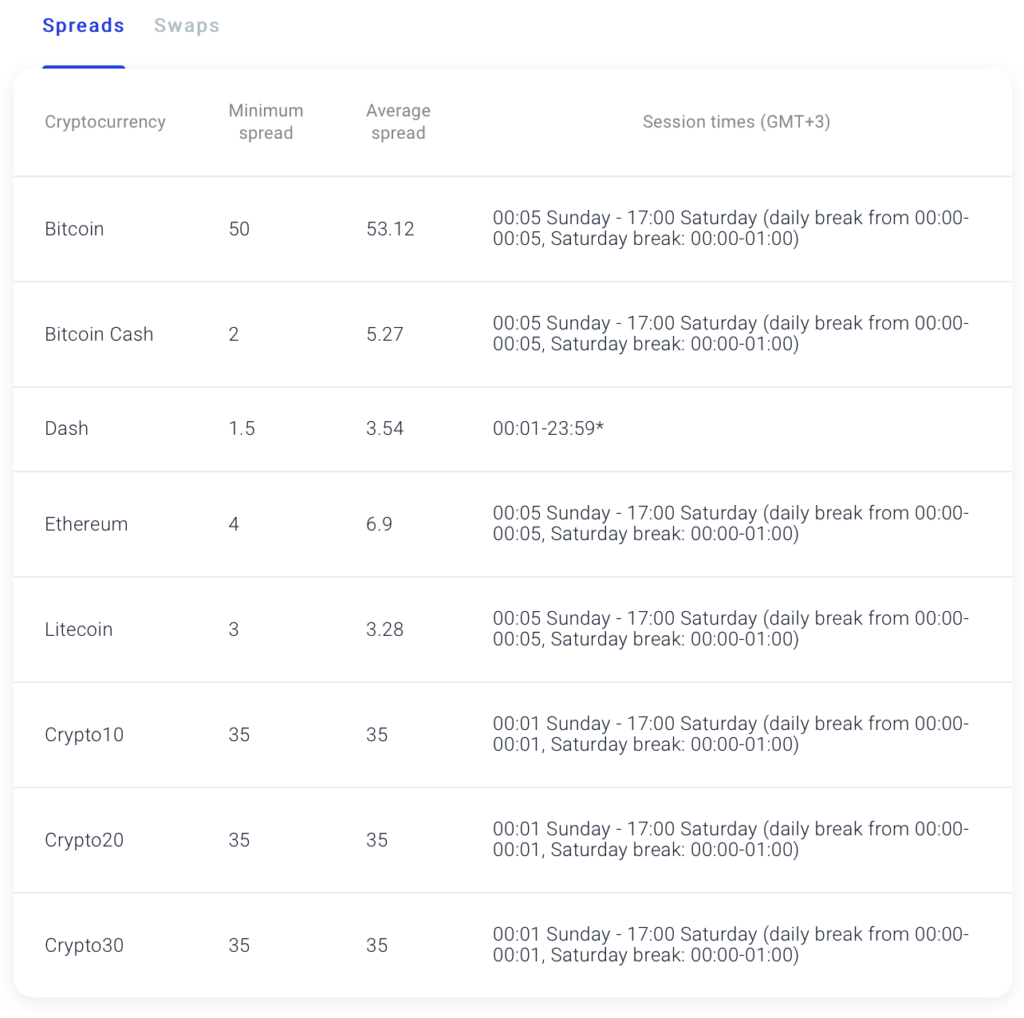This screenshot has height=1018, width=1024.
Task: Click Litecoin session times text
Action: (731, 629)
